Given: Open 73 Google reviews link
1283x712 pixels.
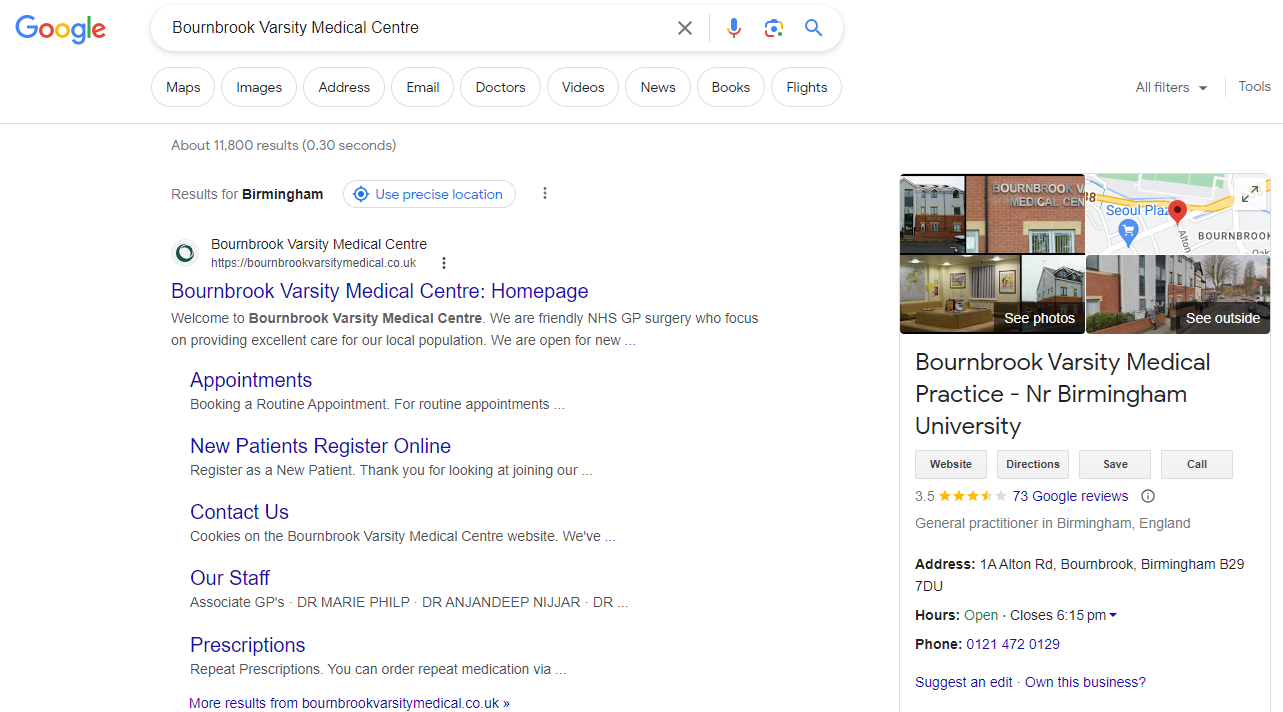Looking at the screenshot, I should tap(1070, 496).
